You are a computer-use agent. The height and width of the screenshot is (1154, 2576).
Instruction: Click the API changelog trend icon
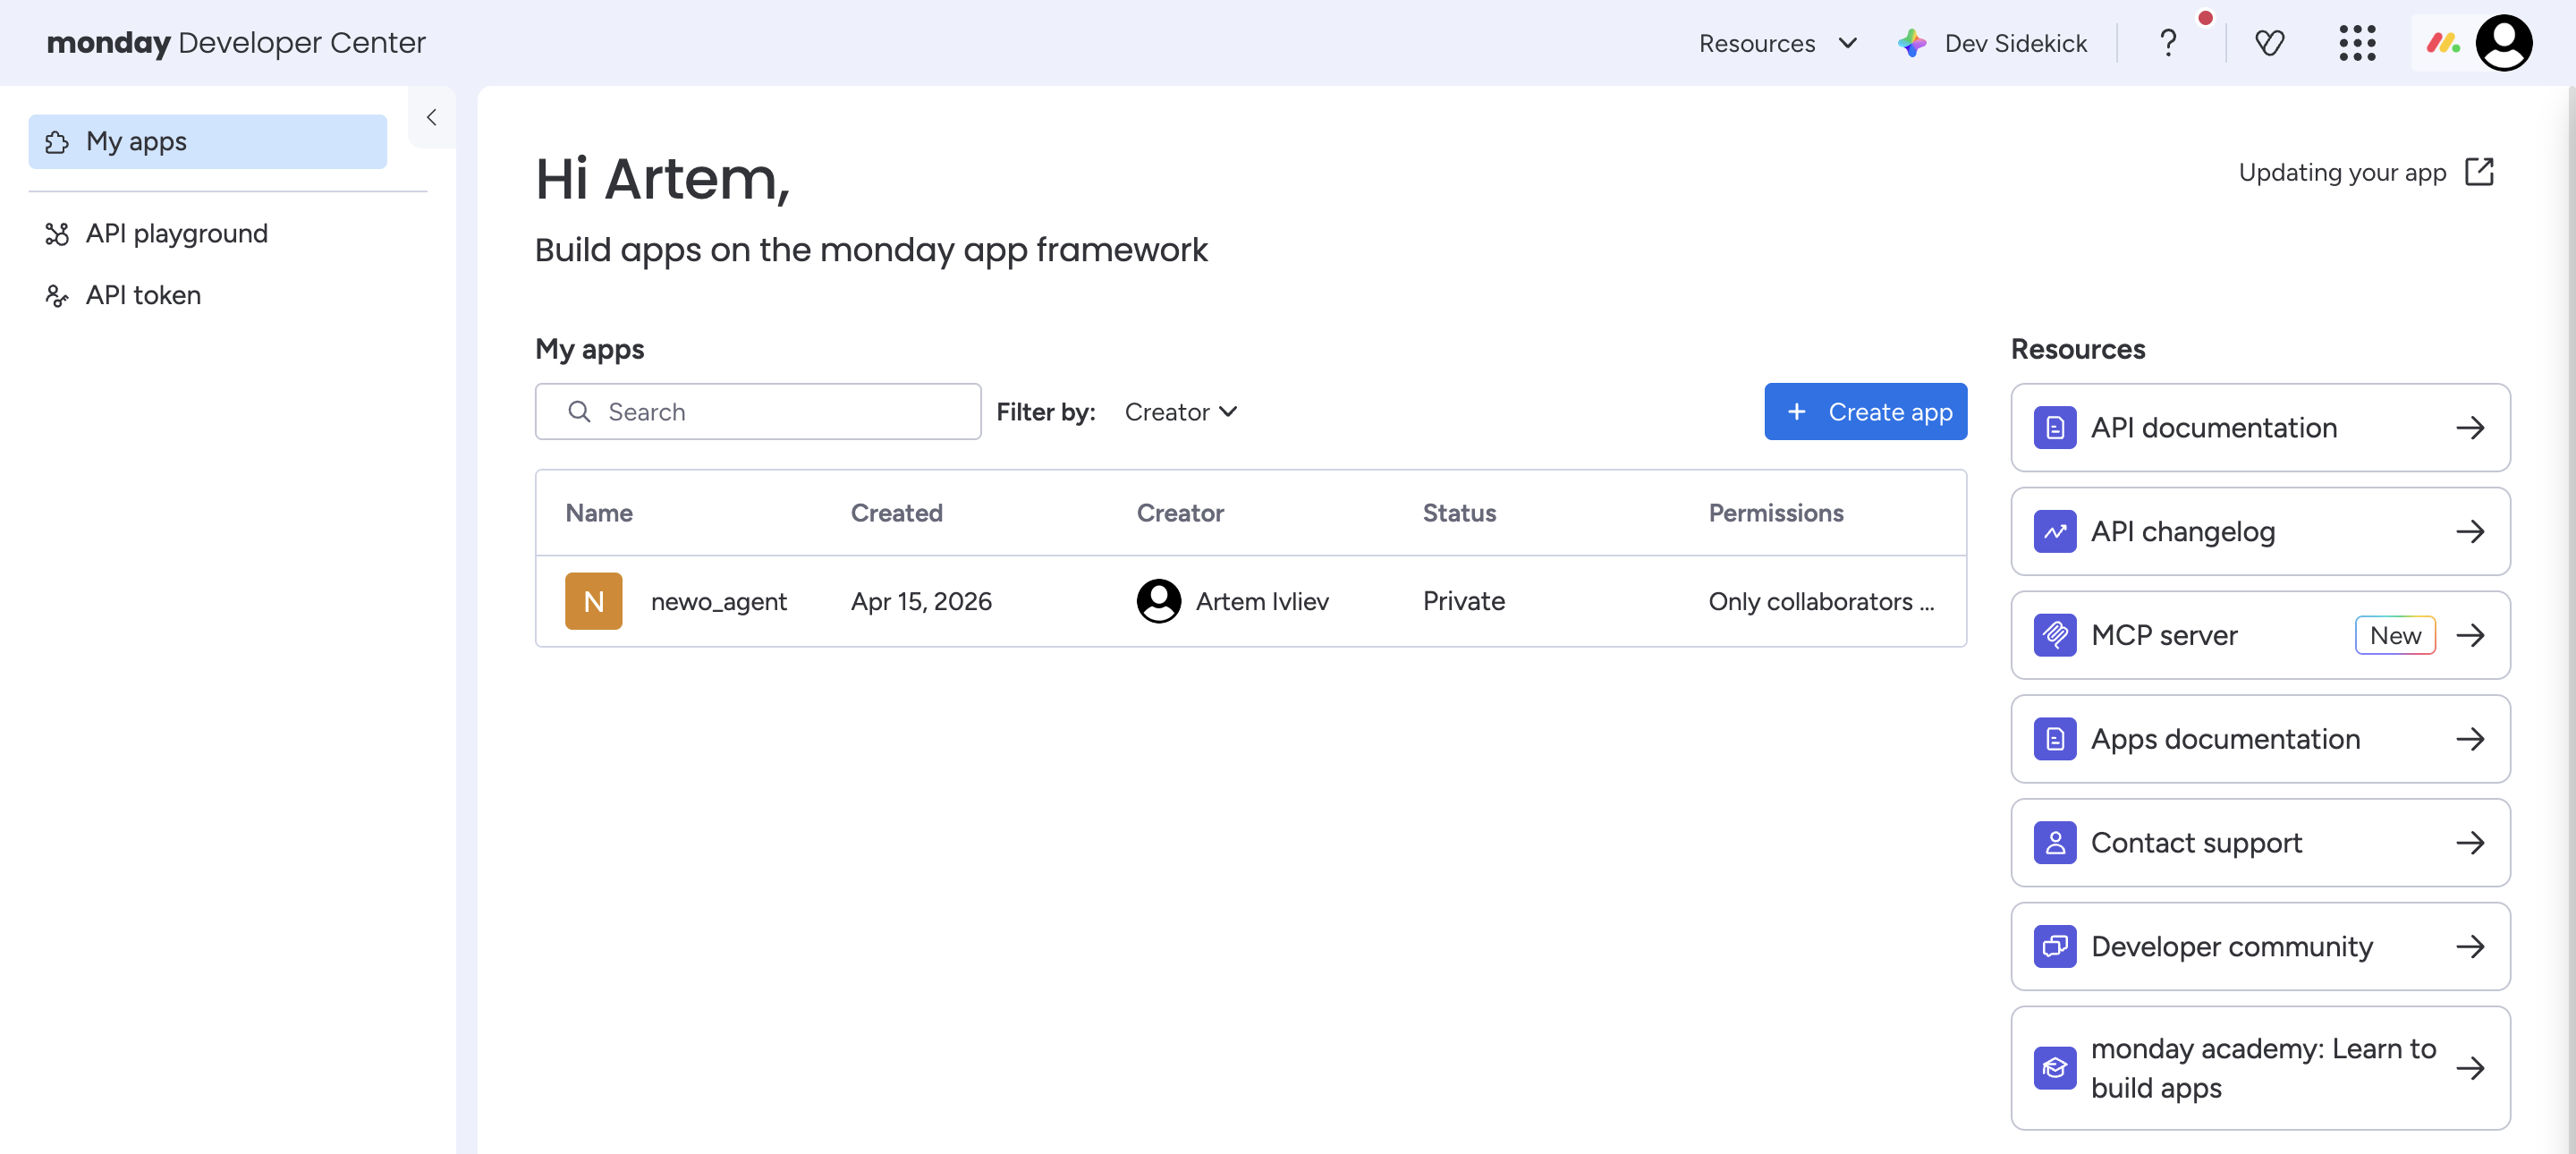[x=2055, y=532]
